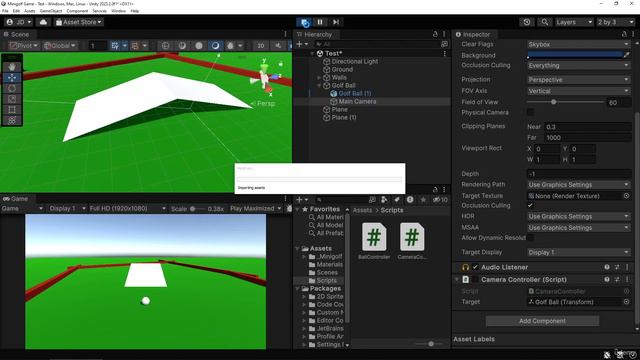Toggle the Audio Listener enabled checkbox
The image size is (640, 360).
coord(475,267)
